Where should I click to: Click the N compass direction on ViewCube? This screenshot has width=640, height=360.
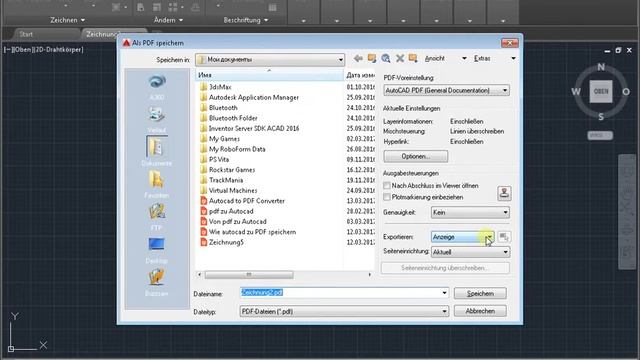pyautogui.click(x=601, y=67)
